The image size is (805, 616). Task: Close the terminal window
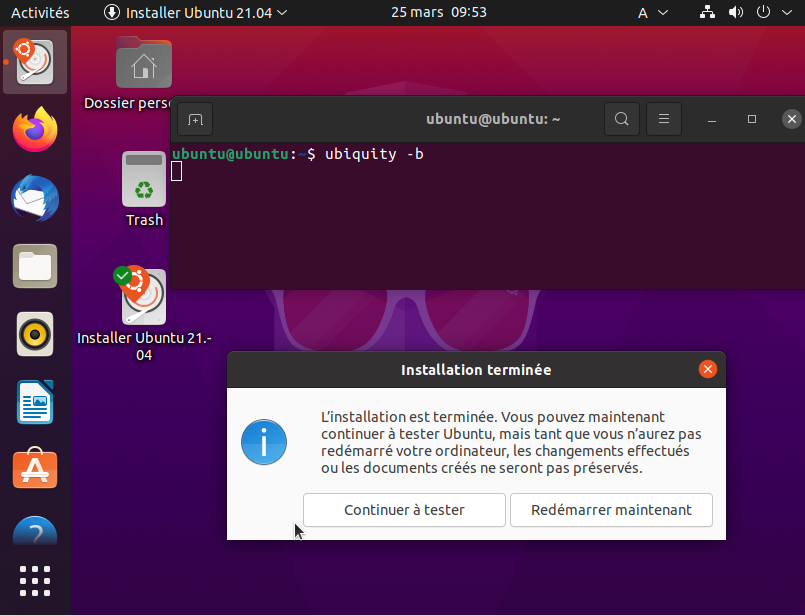792,119
